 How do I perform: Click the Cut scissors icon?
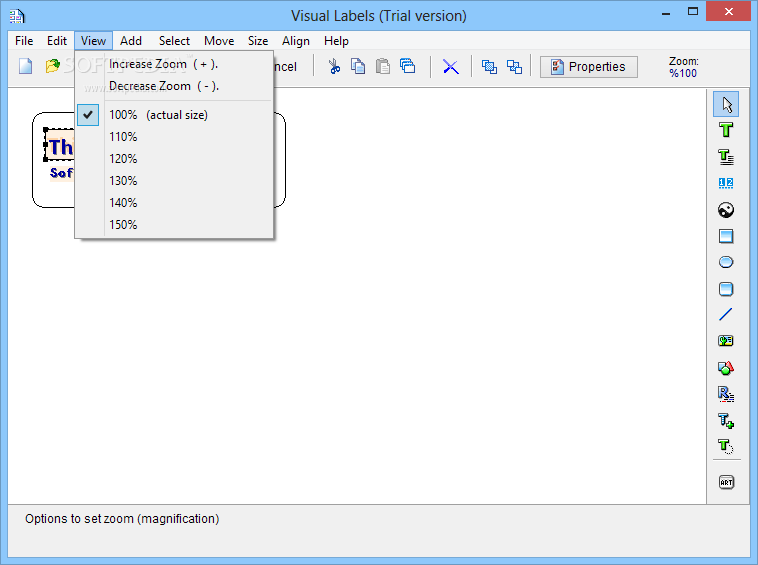click(x=334, y=66)
